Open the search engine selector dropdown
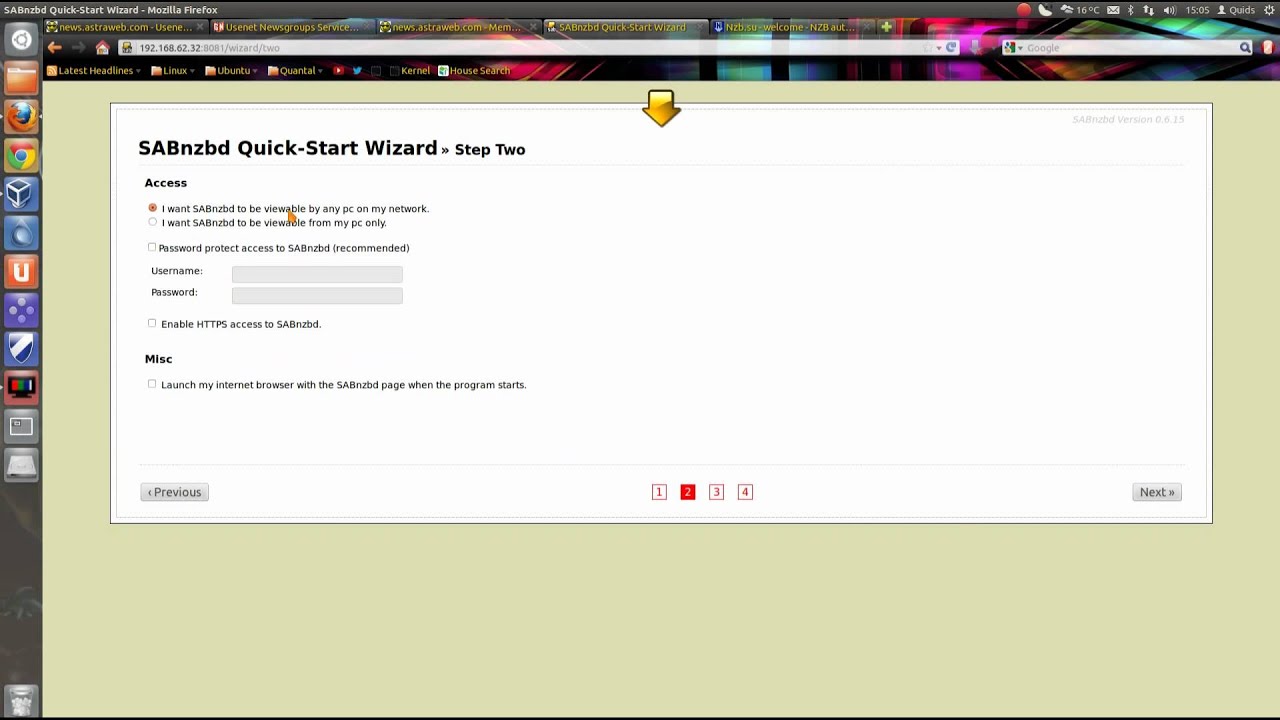Screen dimensions: 1280x720 coord(1013,48)
